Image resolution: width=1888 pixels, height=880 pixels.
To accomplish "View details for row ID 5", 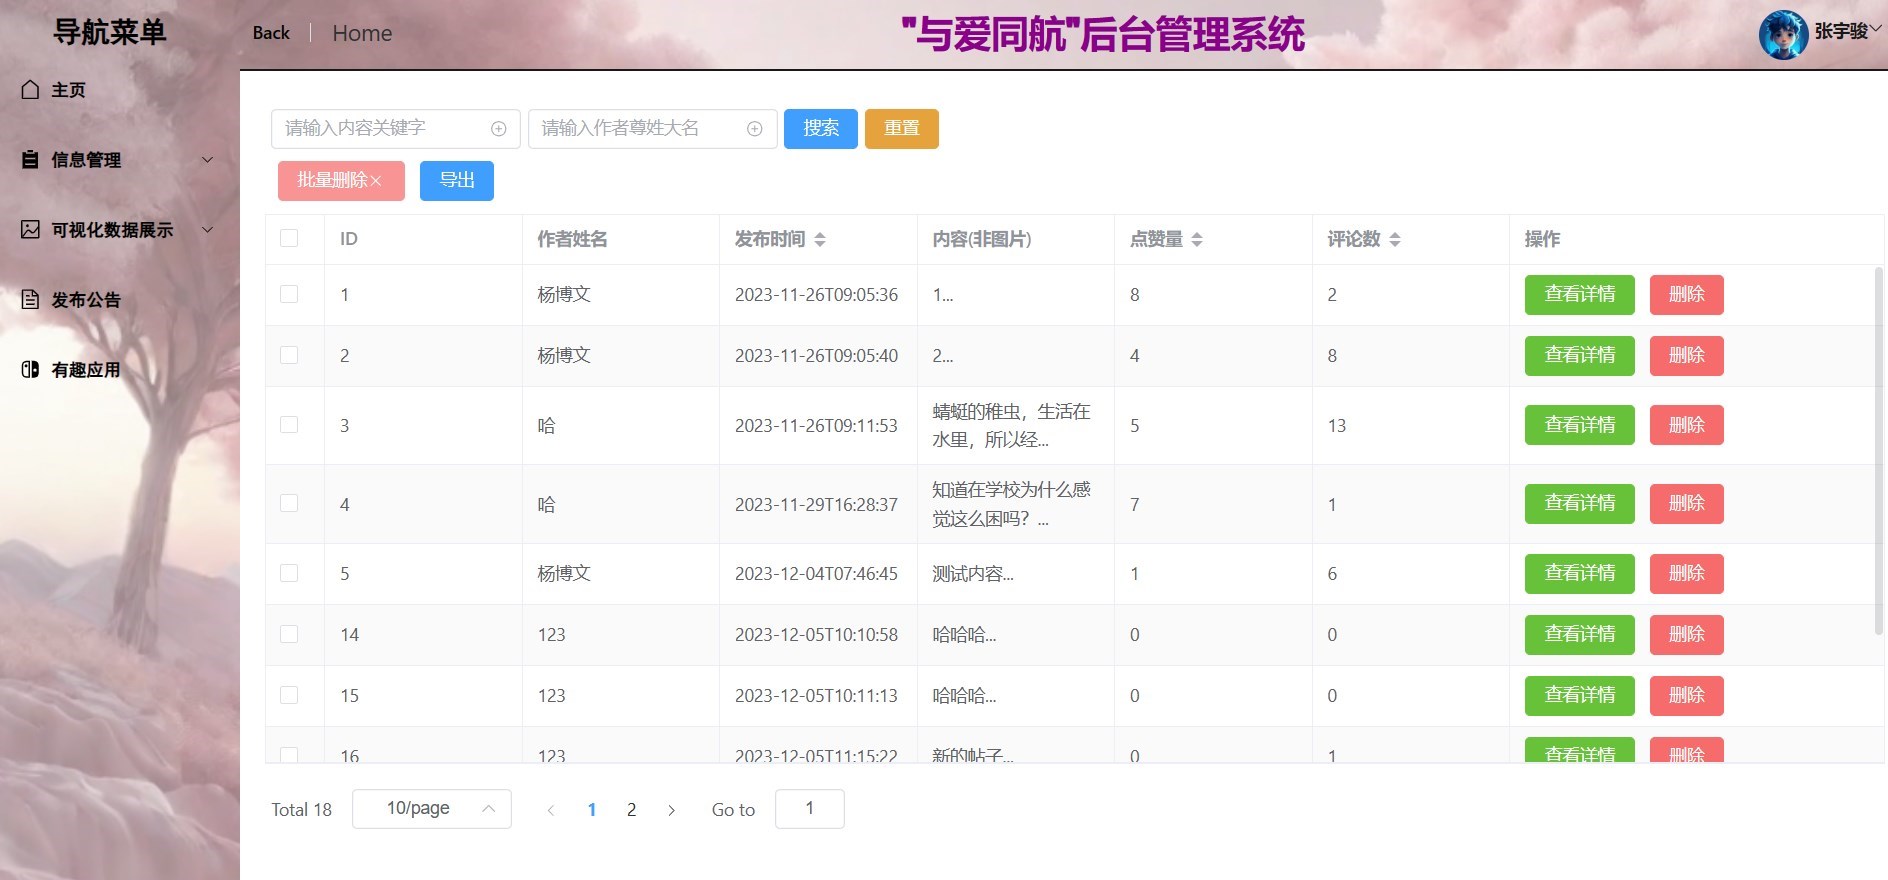I will [1580, 574].
